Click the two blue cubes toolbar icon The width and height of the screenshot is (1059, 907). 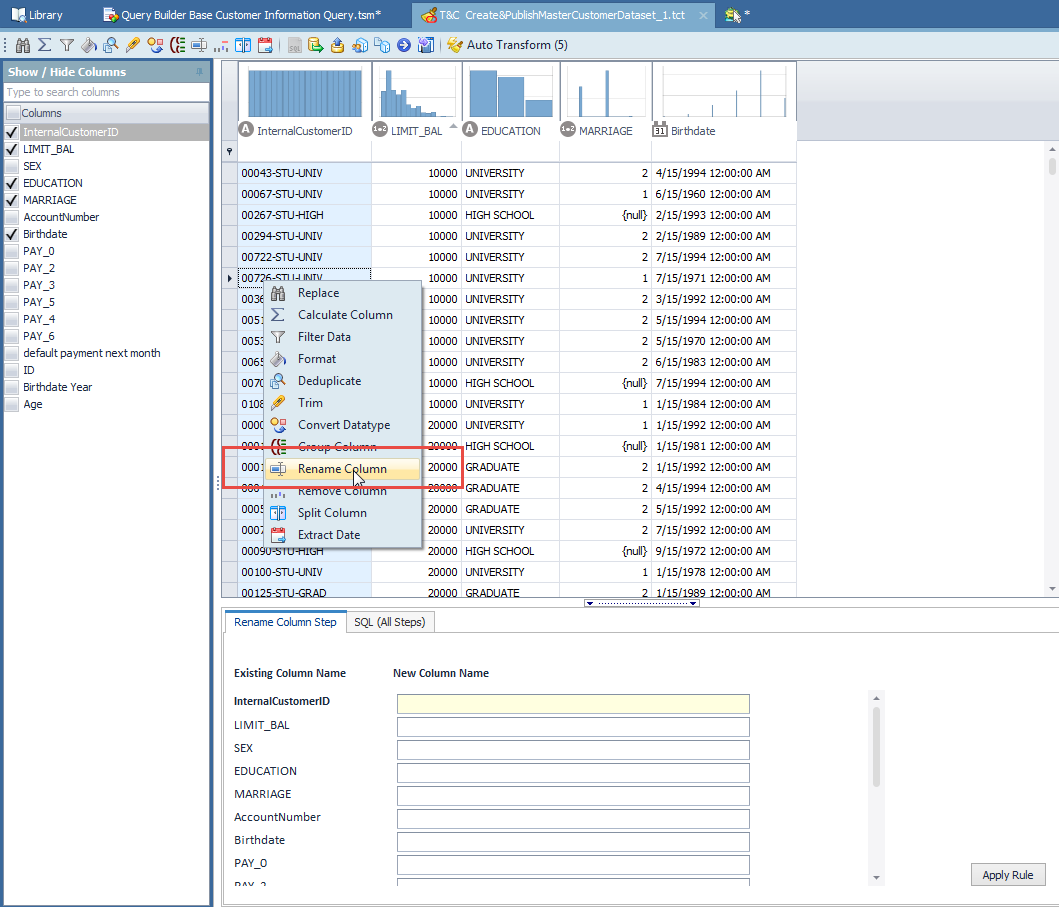point(382,45)
